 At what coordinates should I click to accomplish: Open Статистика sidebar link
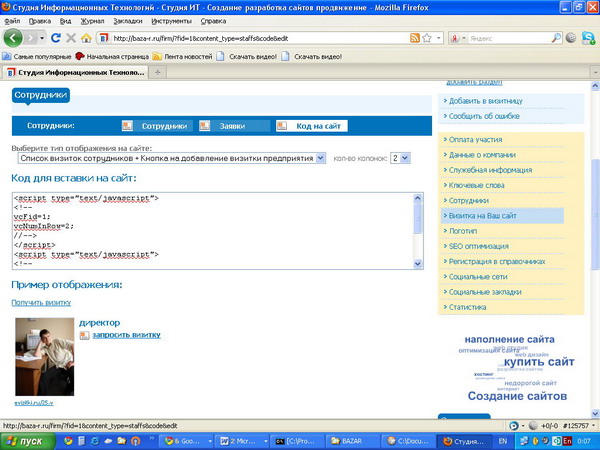(467, 307)
